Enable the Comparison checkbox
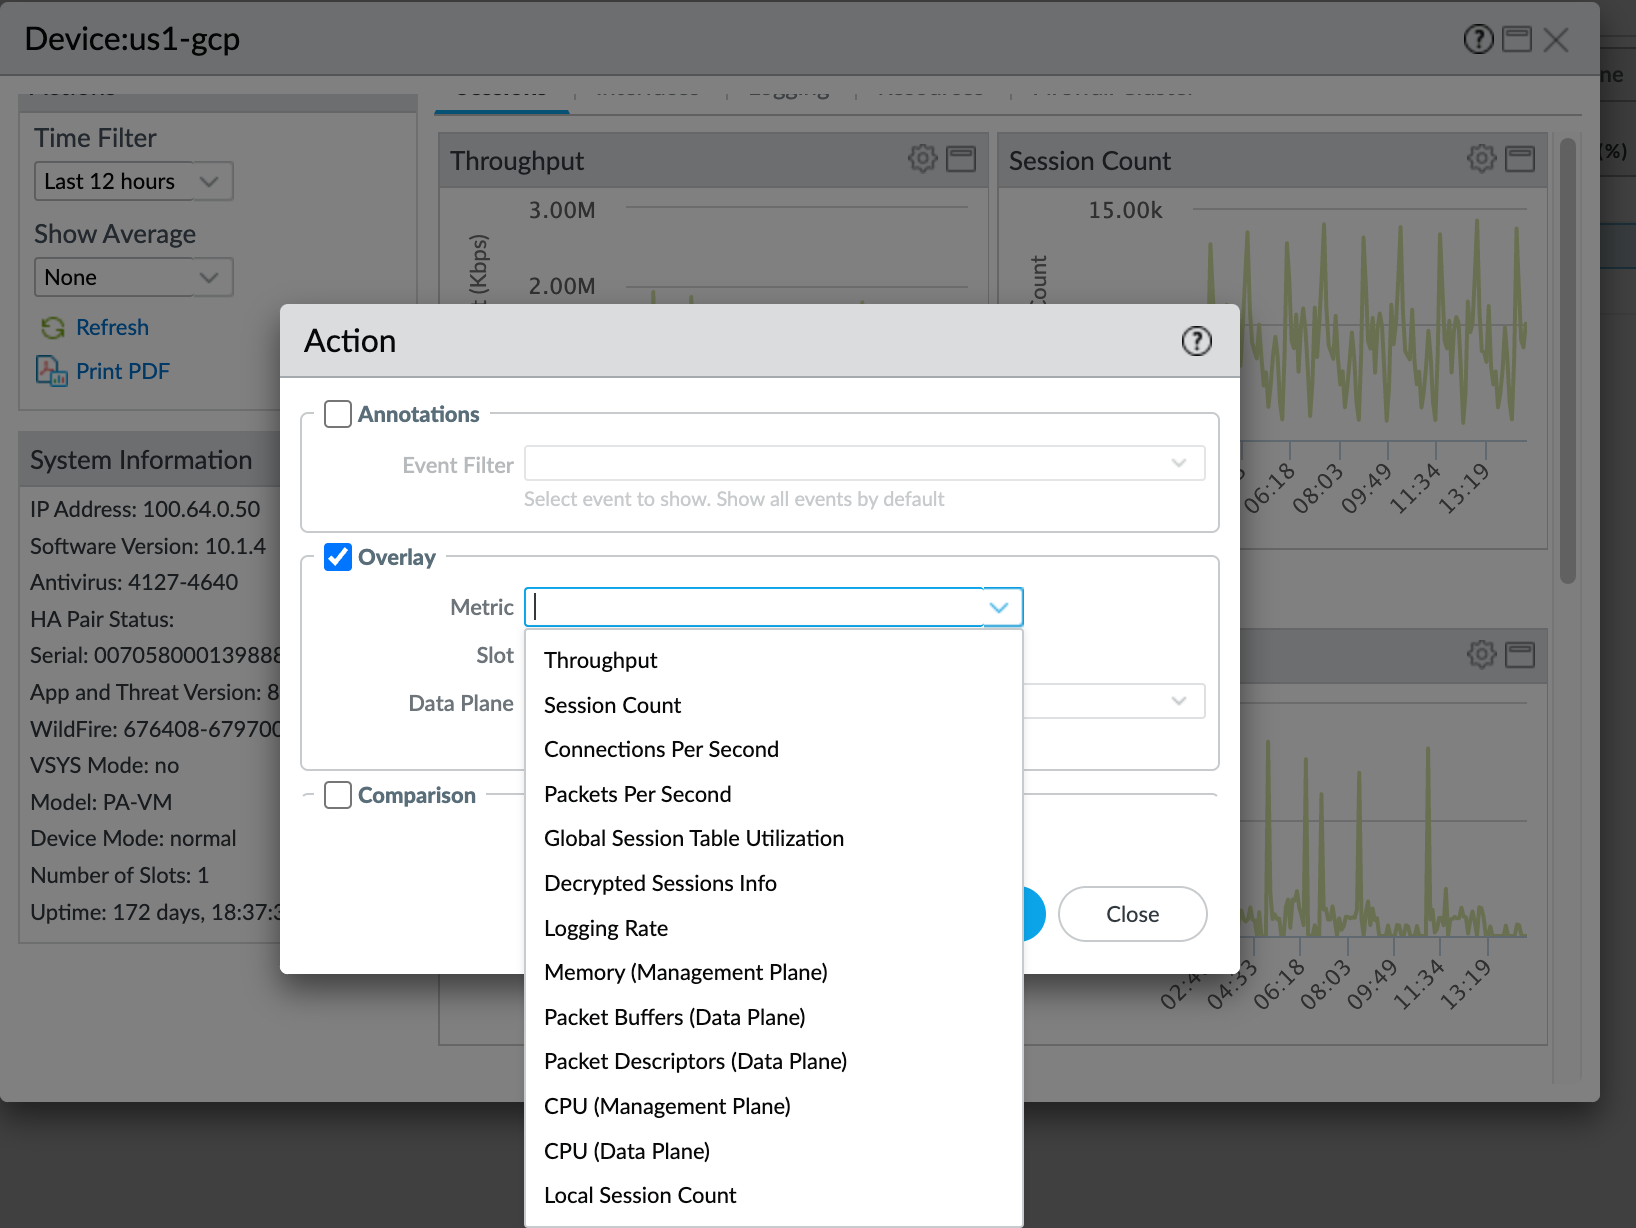The height and width of the screenshot is (1228, 1636). (338, 795)
